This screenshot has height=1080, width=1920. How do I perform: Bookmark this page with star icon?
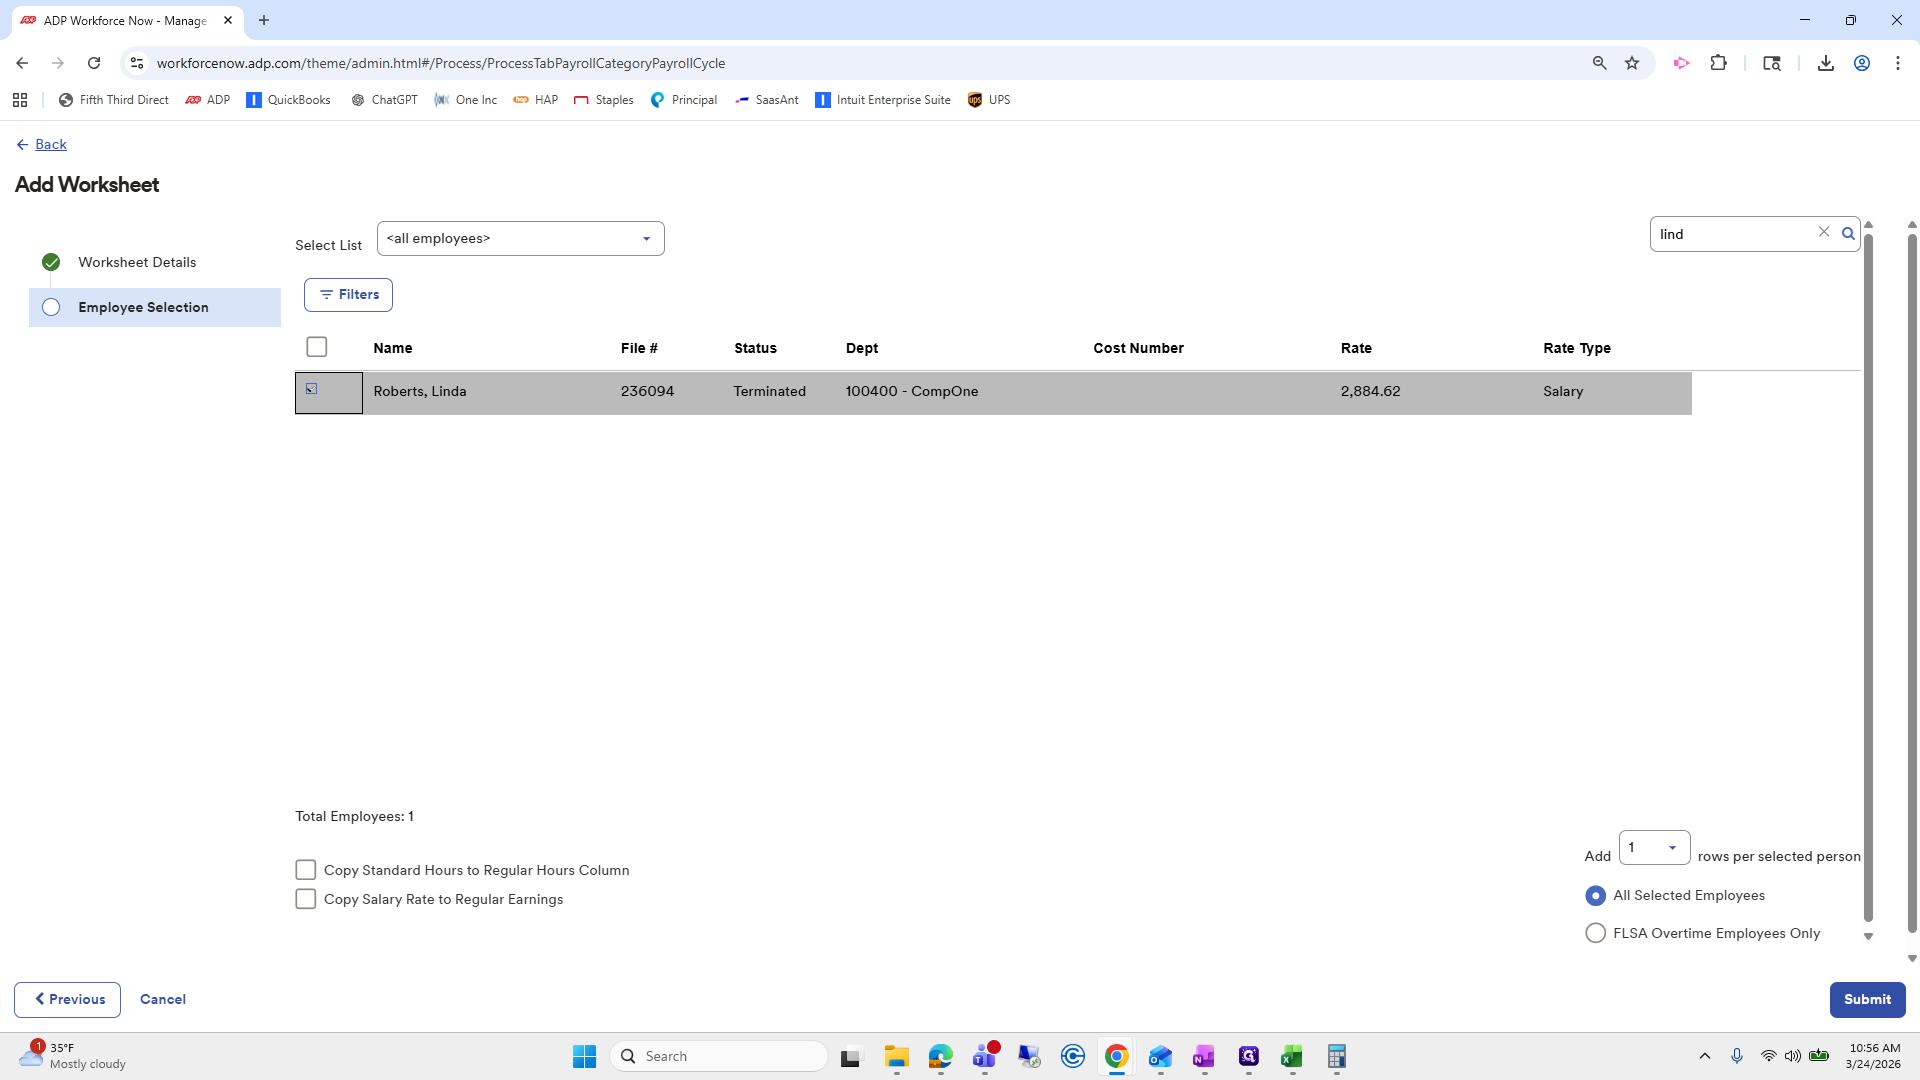point(1632,63)
